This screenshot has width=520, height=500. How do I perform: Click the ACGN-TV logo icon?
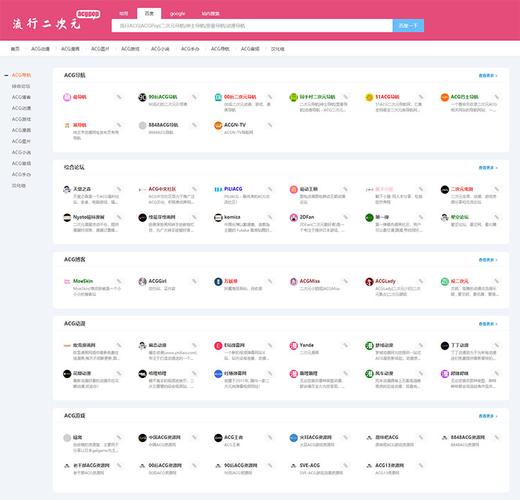tap(218, 125)
